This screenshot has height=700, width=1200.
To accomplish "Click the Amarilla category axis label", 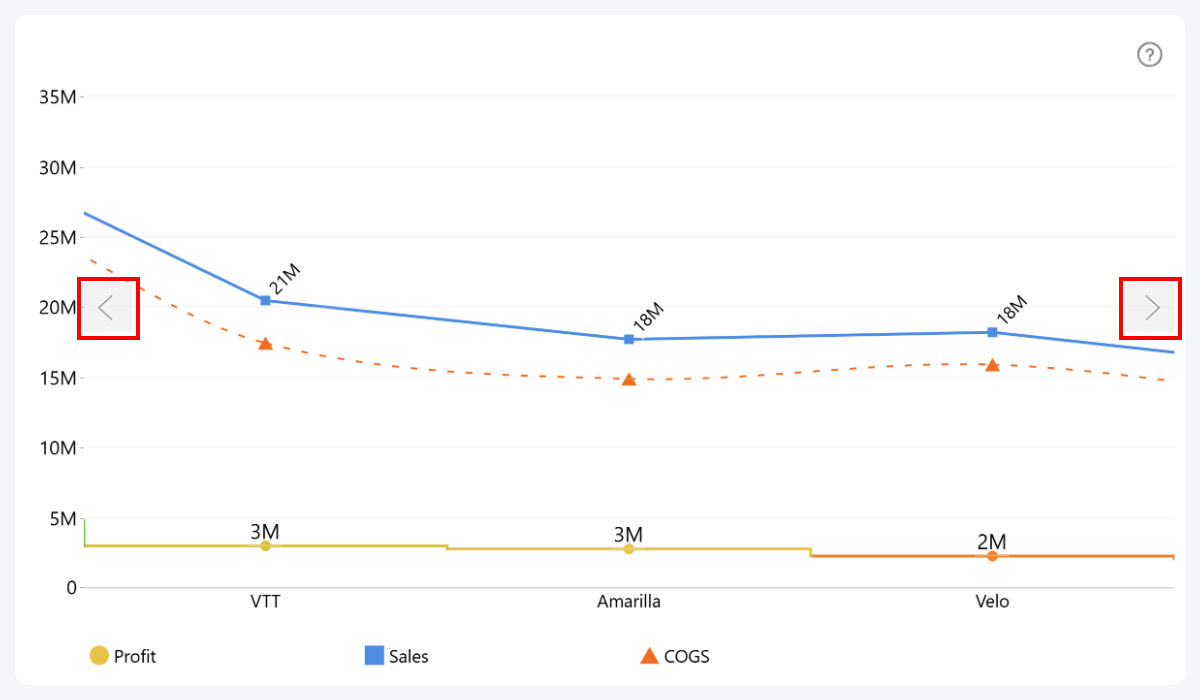I will tap(629, 602).
